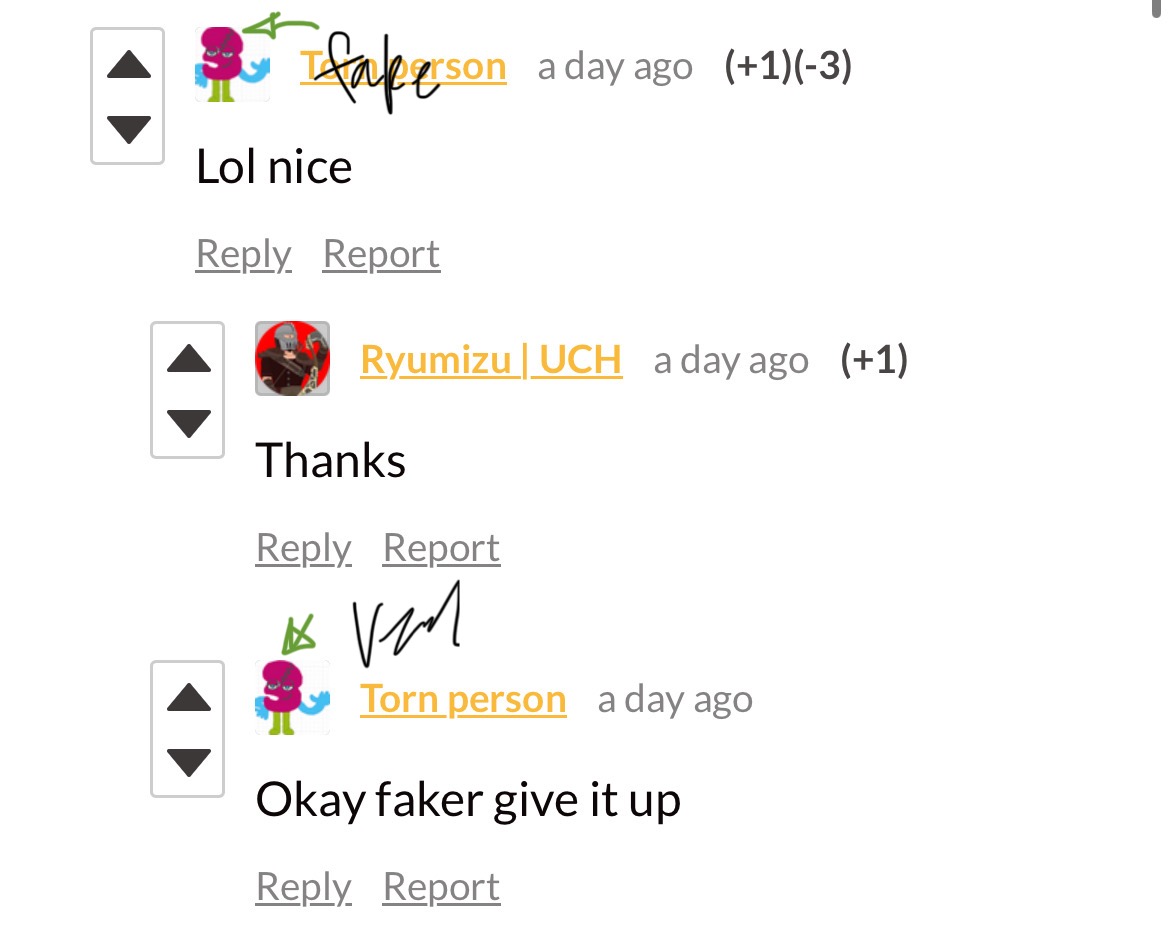The image size is (1170, 941).
Task: Click the page scrollbar in the corner
Action: pyautogui.click(x=1157, y=7)
